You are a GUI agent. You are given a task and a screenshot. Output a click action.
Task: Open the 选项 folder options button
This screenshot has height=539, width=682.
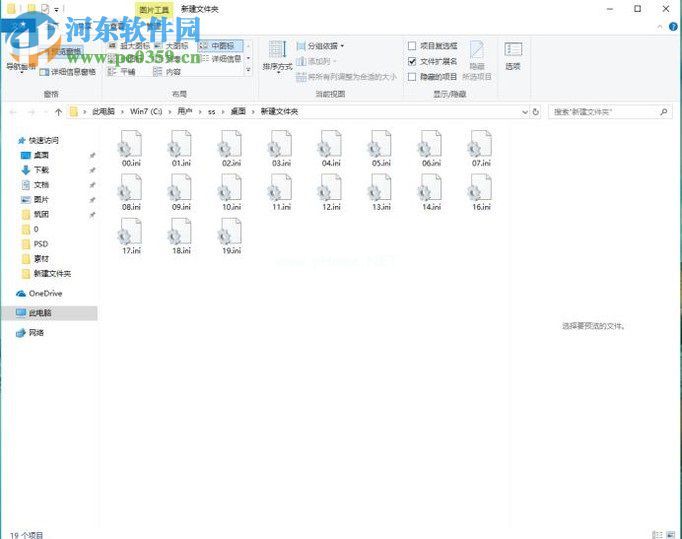[x=513, y=56]
